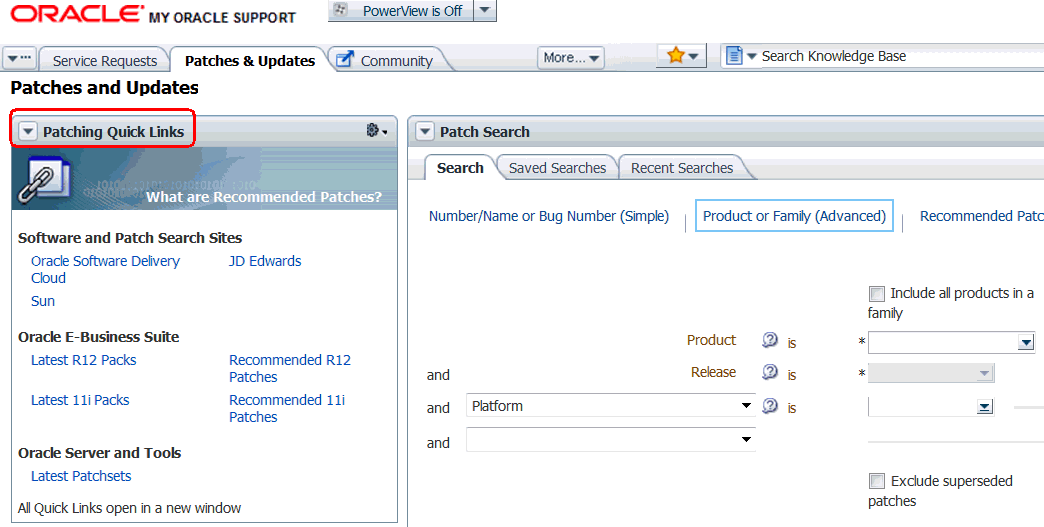1044x527 pixels.
Task: Check Exclude superseded patches
Action: point(877,481)
